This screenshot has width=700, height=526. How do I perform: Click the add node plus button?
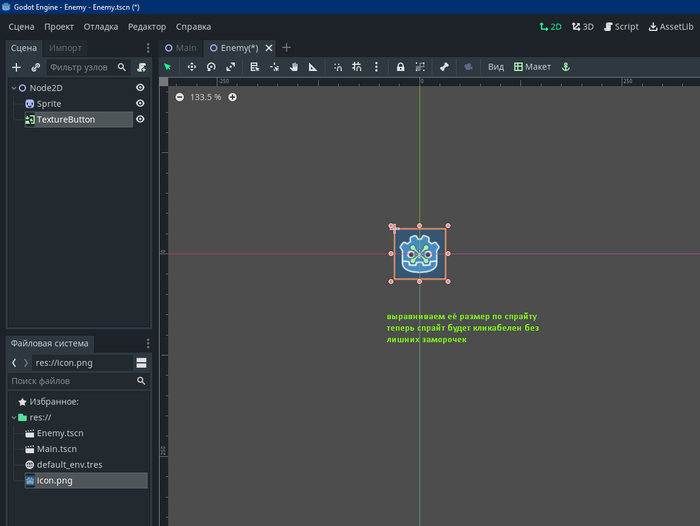pyautogui.click(x=16, y=67)
